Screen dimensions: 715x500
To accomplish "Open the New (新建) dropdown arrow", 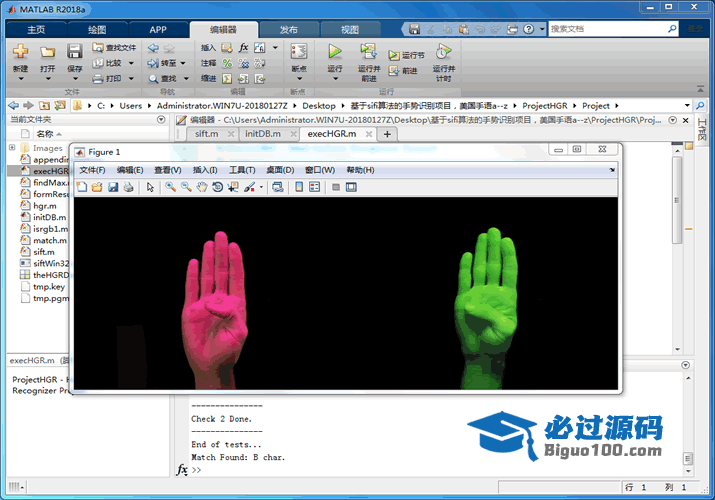I will tap(20, 78).
